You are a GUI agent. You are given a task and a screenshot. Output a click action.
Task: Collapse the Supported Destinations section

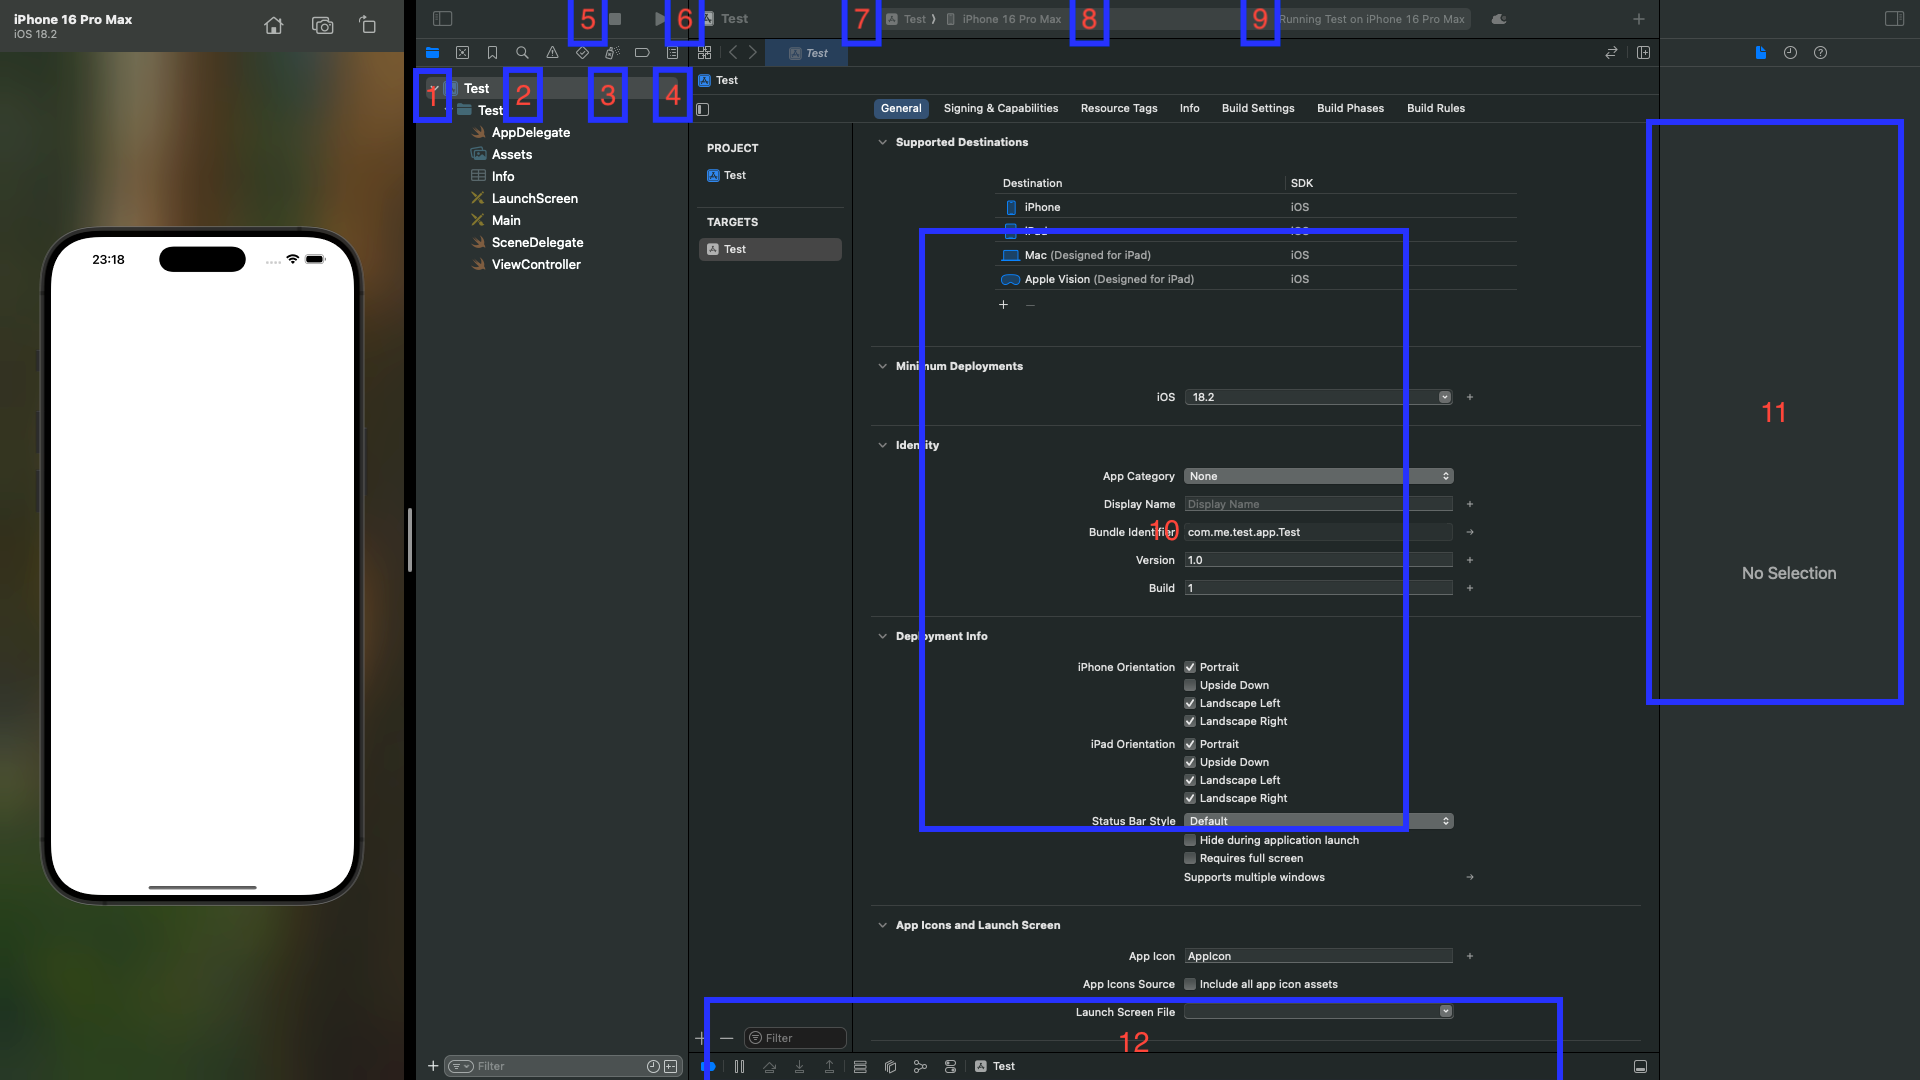(x=882, y=142)
